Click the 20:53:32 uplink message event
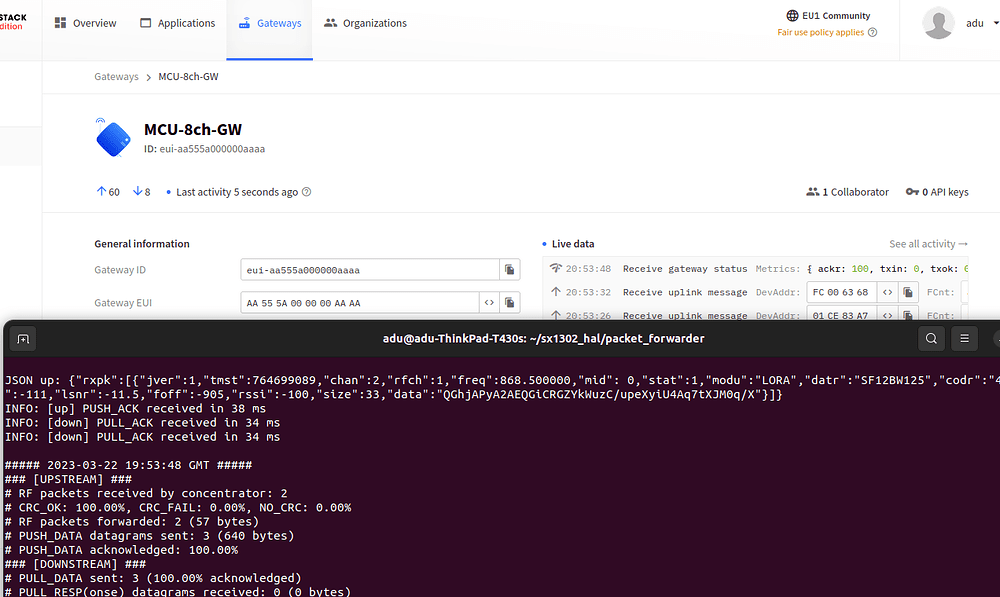Image resolution: width=1000 pixels, height=597 pixels. click(758, 292)
